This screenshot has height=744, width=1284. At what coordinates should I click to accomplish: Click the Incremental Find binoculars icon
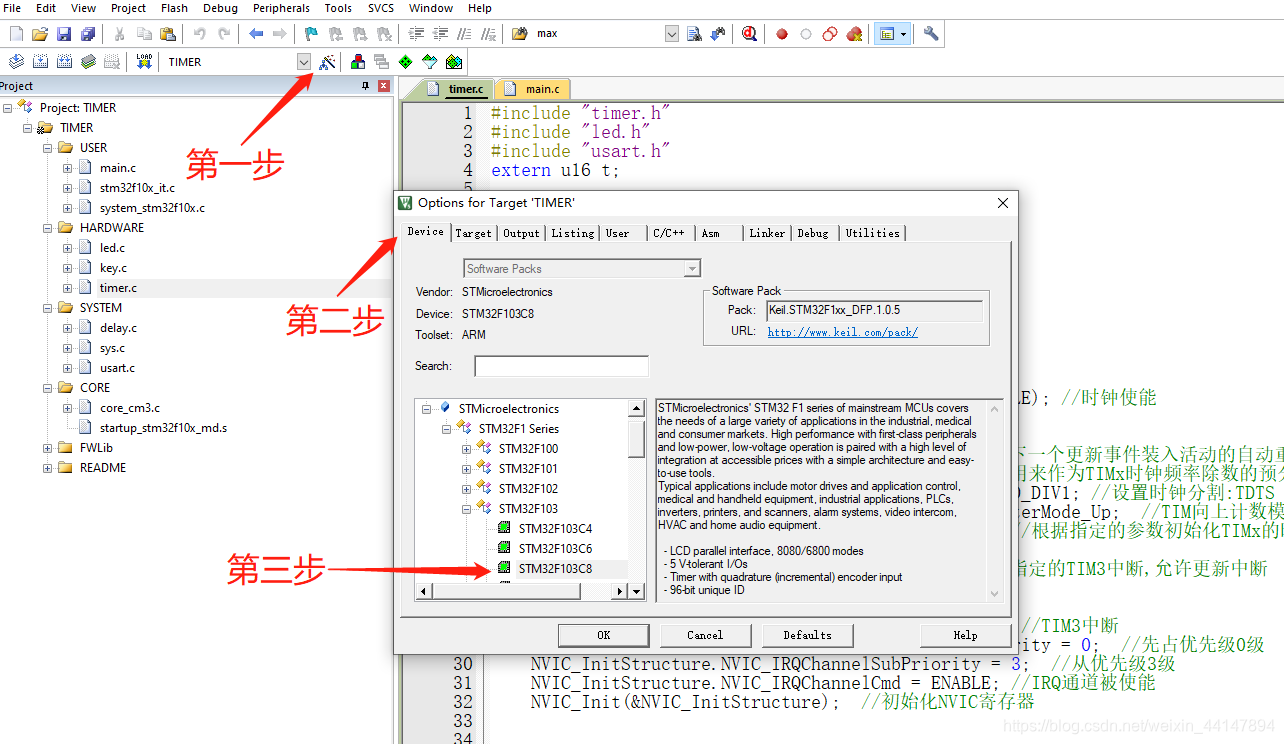(718, 34)
